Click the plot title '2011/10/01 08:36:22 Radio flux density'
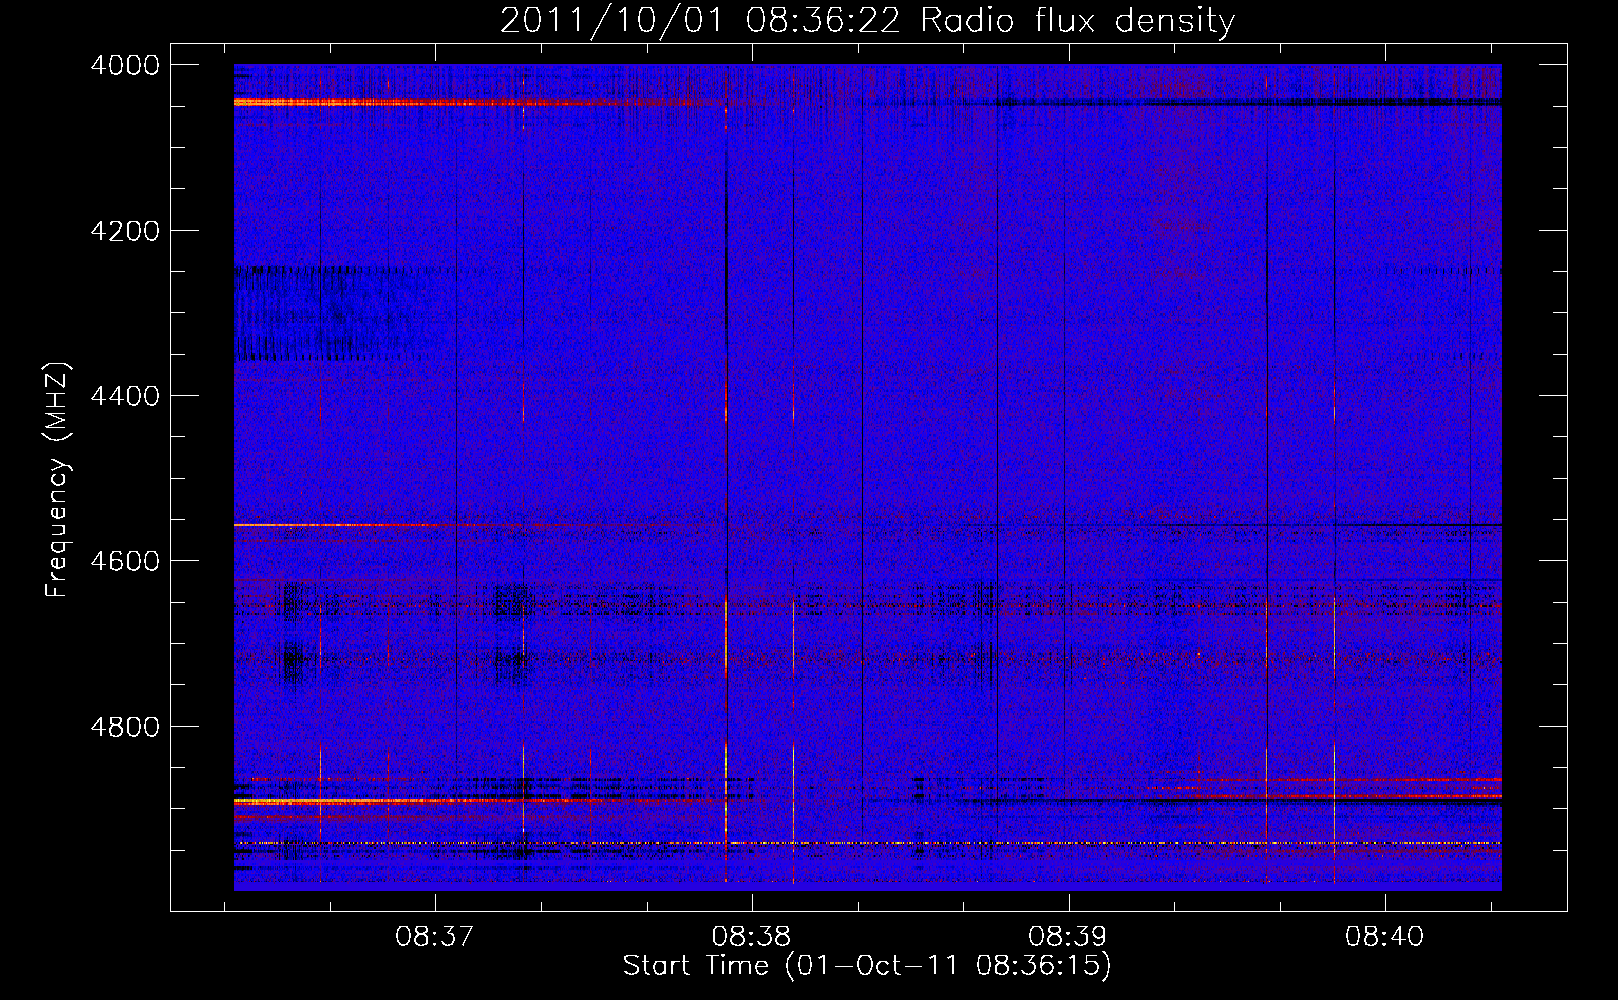Screen dimensions: 1618x1000 pyautogui.click(x=867, y=21)
